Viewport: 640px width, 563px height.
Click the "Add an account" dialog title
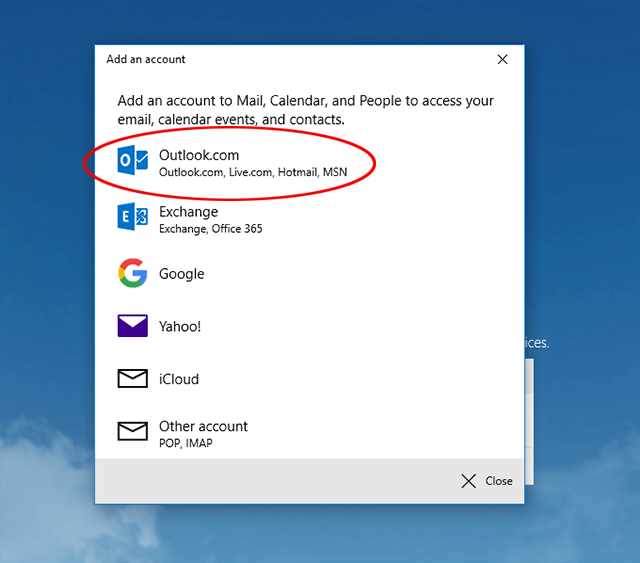pos(146,59)
